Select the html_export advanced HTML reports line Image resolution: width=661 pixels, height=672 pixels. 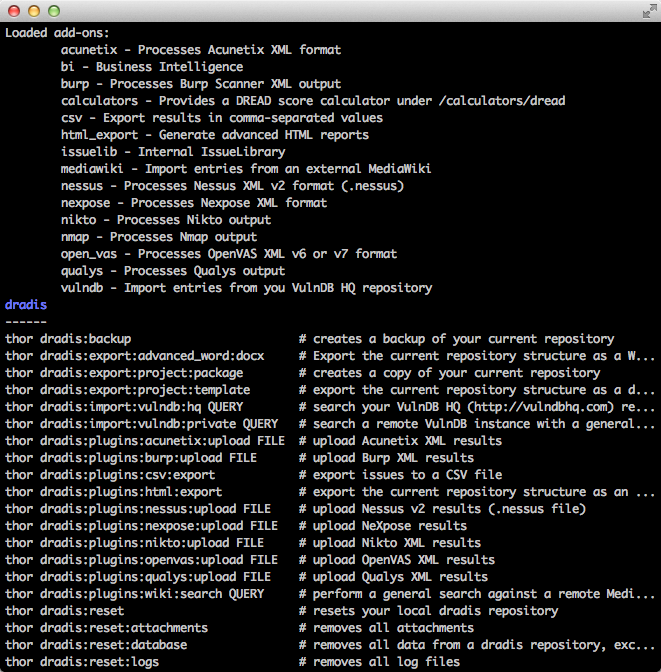click(215, 135)
